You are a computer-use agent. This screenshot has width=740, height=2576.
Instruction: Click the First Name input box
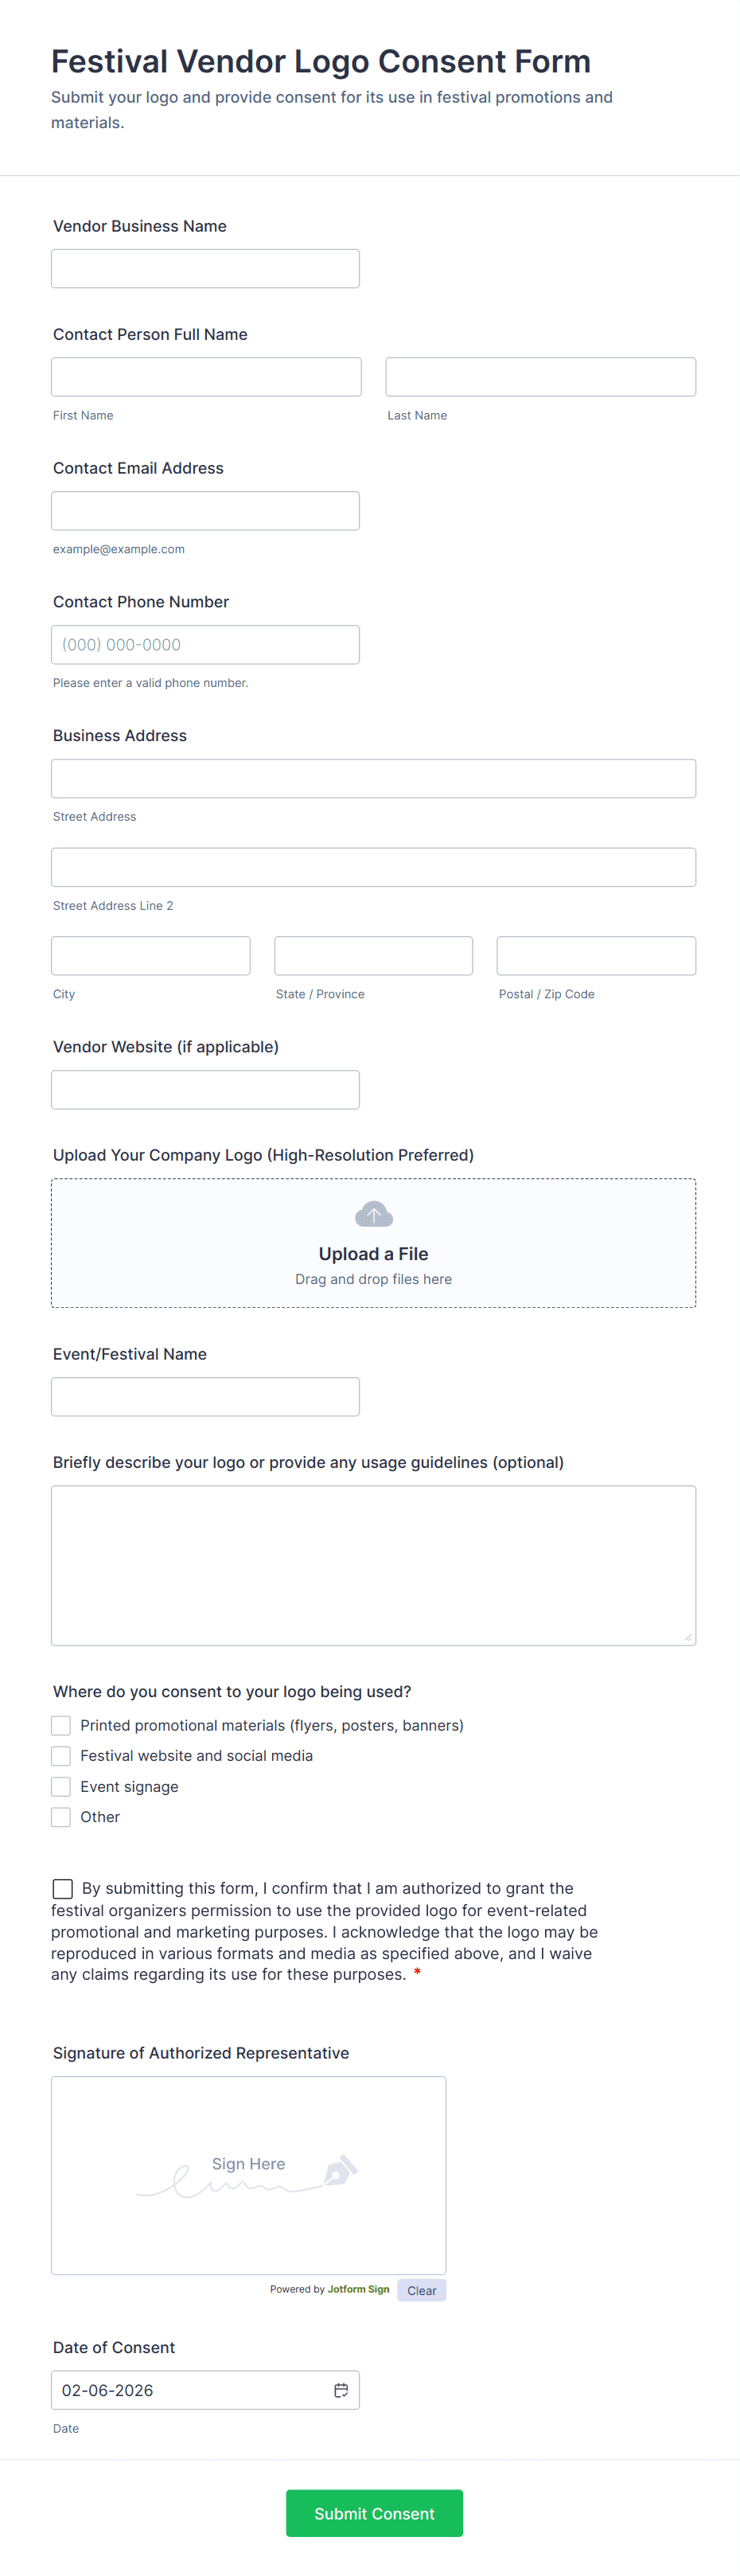point(206,377)
